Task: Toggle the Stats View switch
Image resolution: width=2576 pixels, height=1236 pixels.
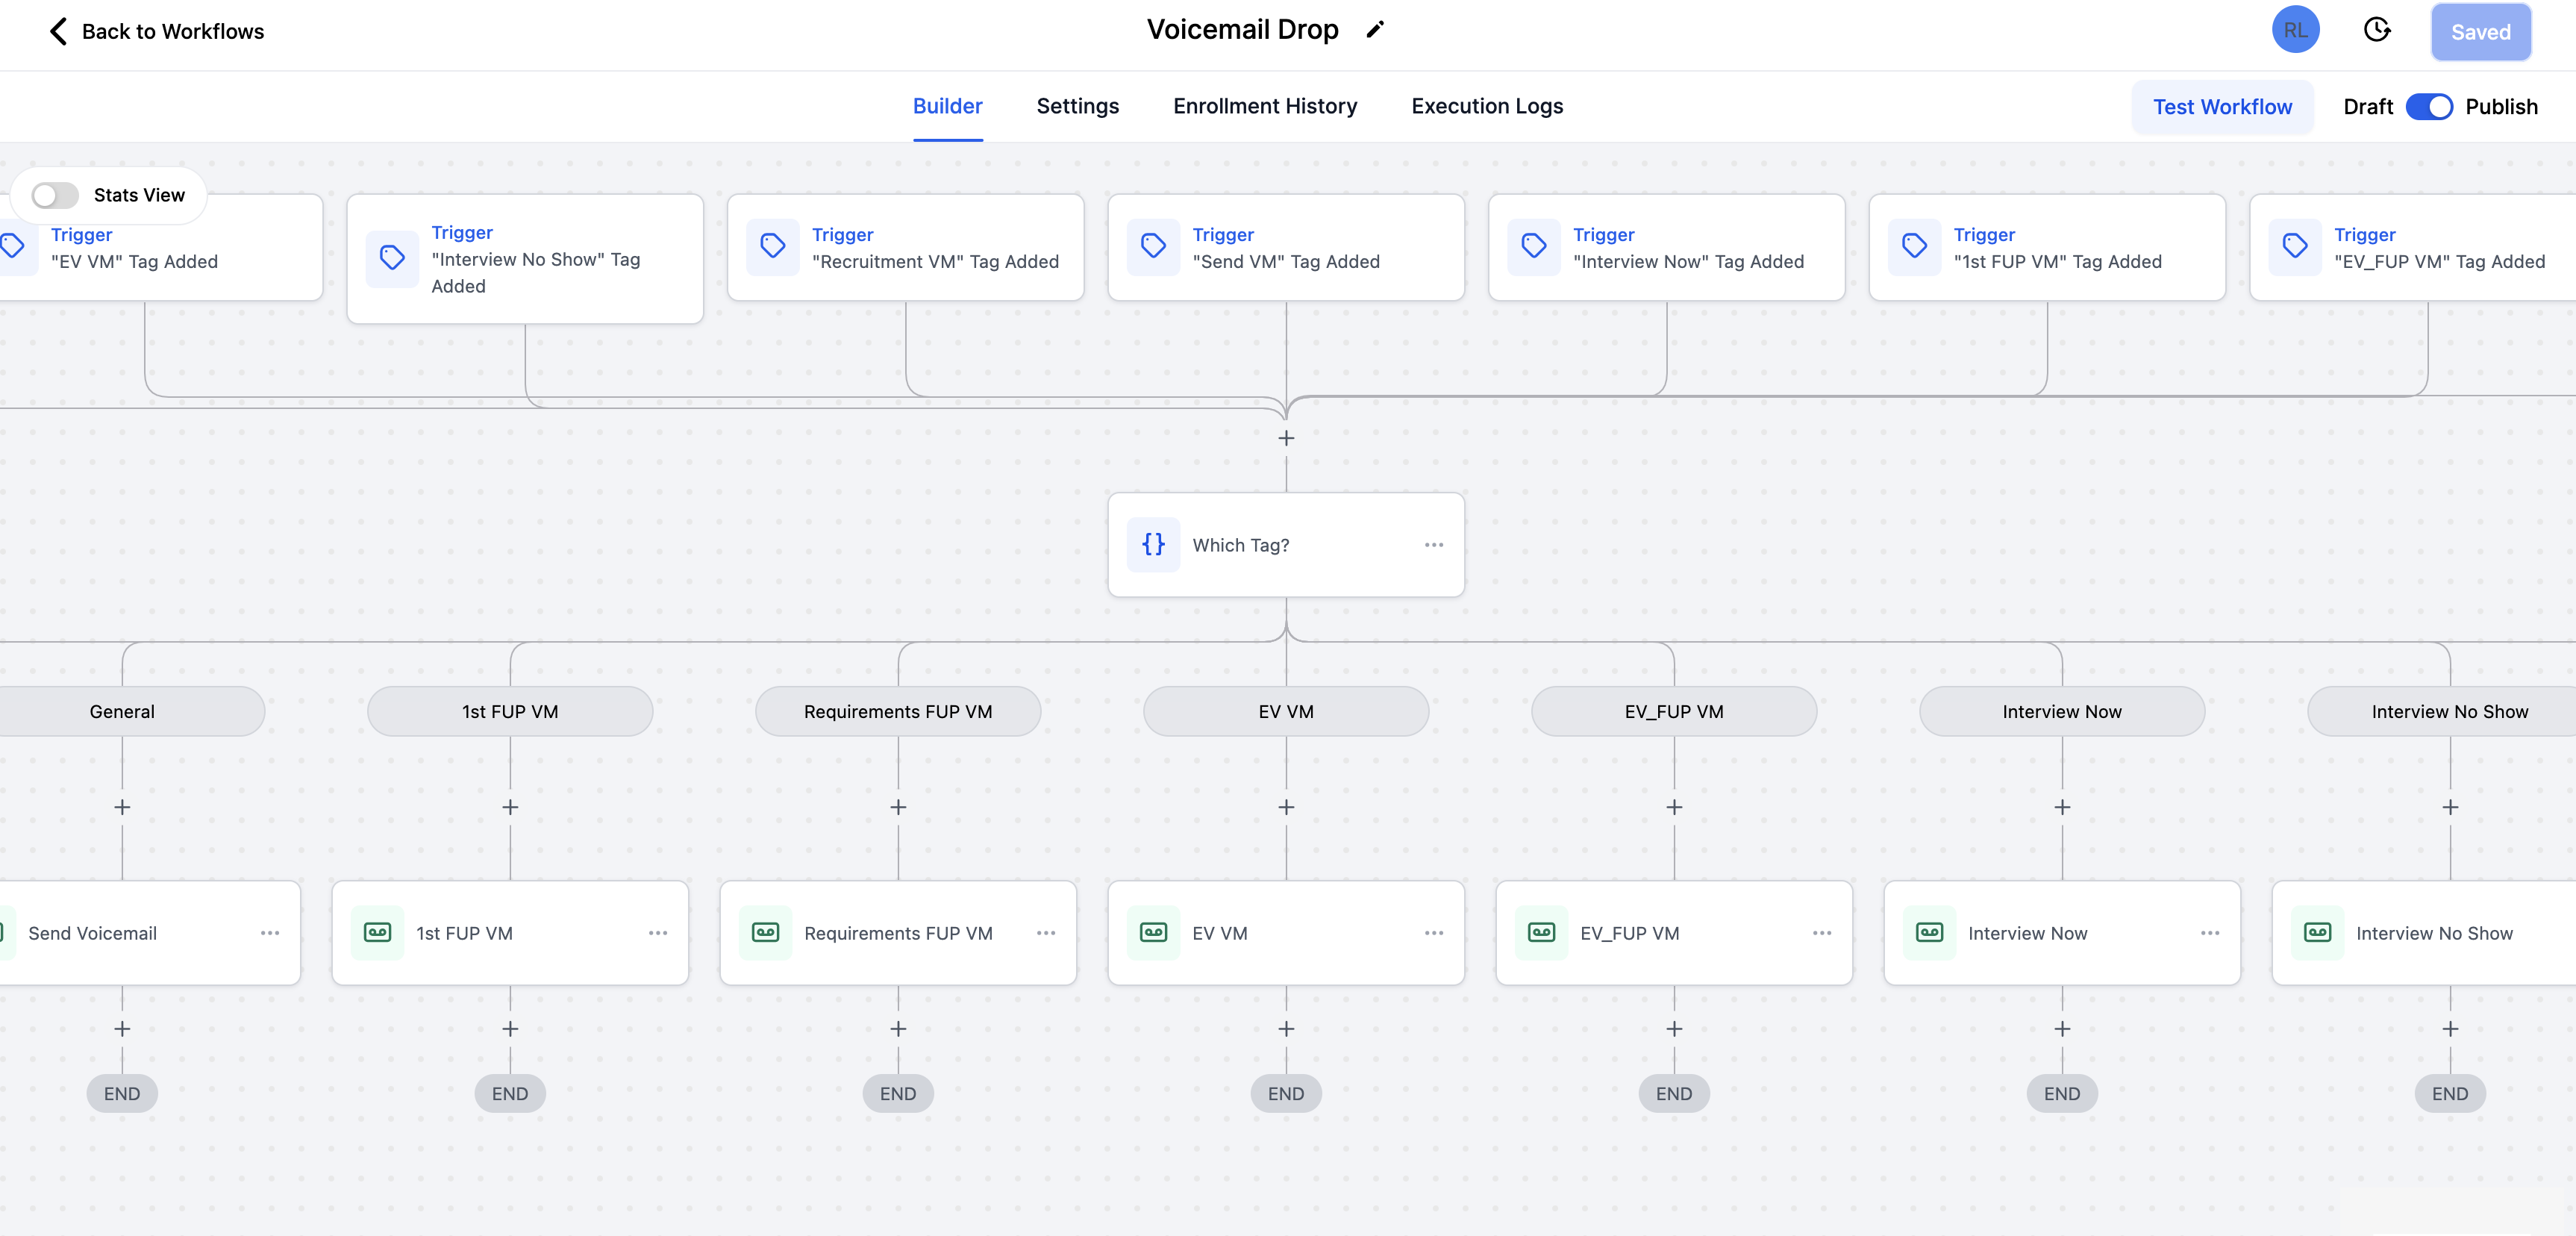Action: point(55,195)
